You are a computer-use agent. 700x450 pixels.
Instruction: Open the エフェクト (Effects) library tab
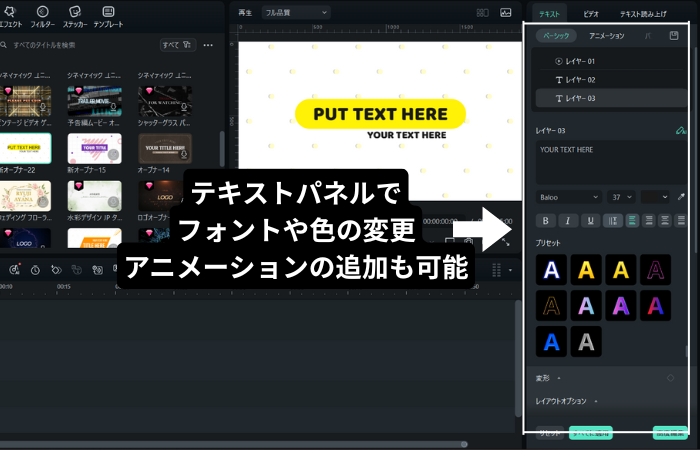[10, 17]
